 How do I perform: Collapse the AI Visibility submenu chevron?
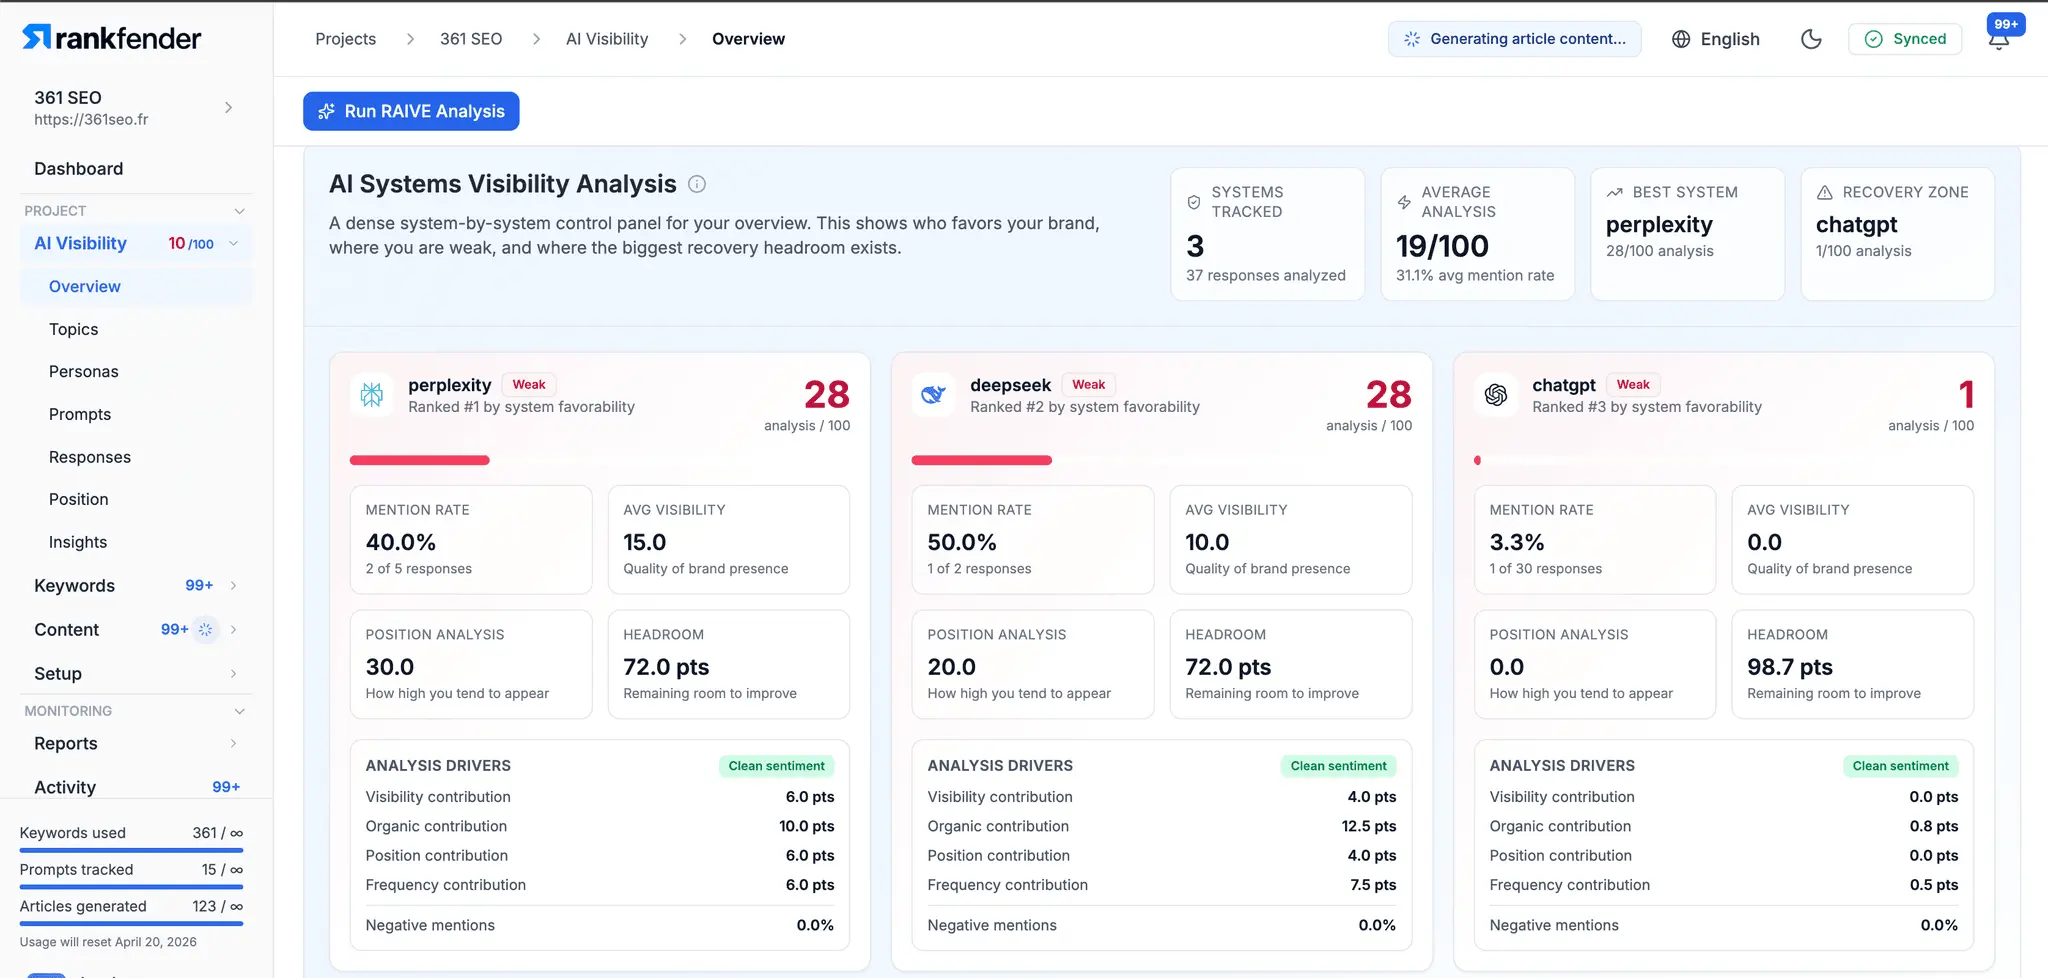[x=234, y=243]
